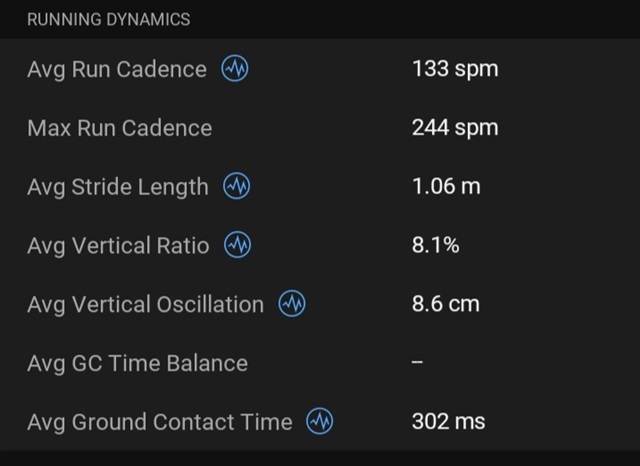Show the chart for Avg Vertical Ratio
640x466 pixels.
(x=237, y=246)
